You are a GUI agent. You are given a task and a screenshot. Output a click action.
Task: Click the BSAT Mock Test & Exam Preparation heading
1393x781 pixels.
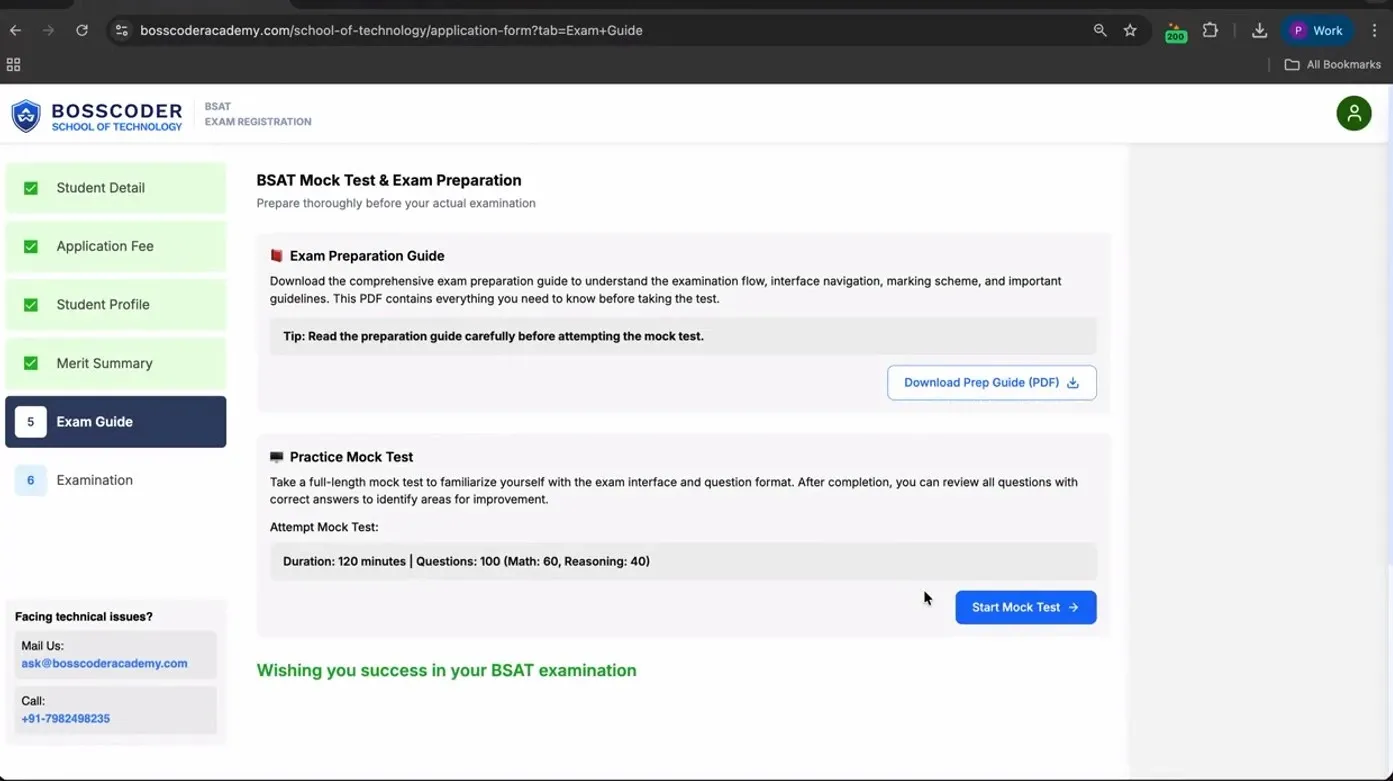pos(389,180)
